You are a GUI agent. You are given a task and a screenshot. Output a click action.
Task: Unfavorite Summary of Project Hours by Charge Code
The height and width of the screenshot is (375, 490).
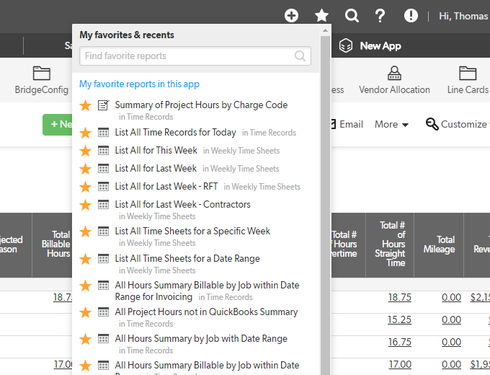click(85, 106)
